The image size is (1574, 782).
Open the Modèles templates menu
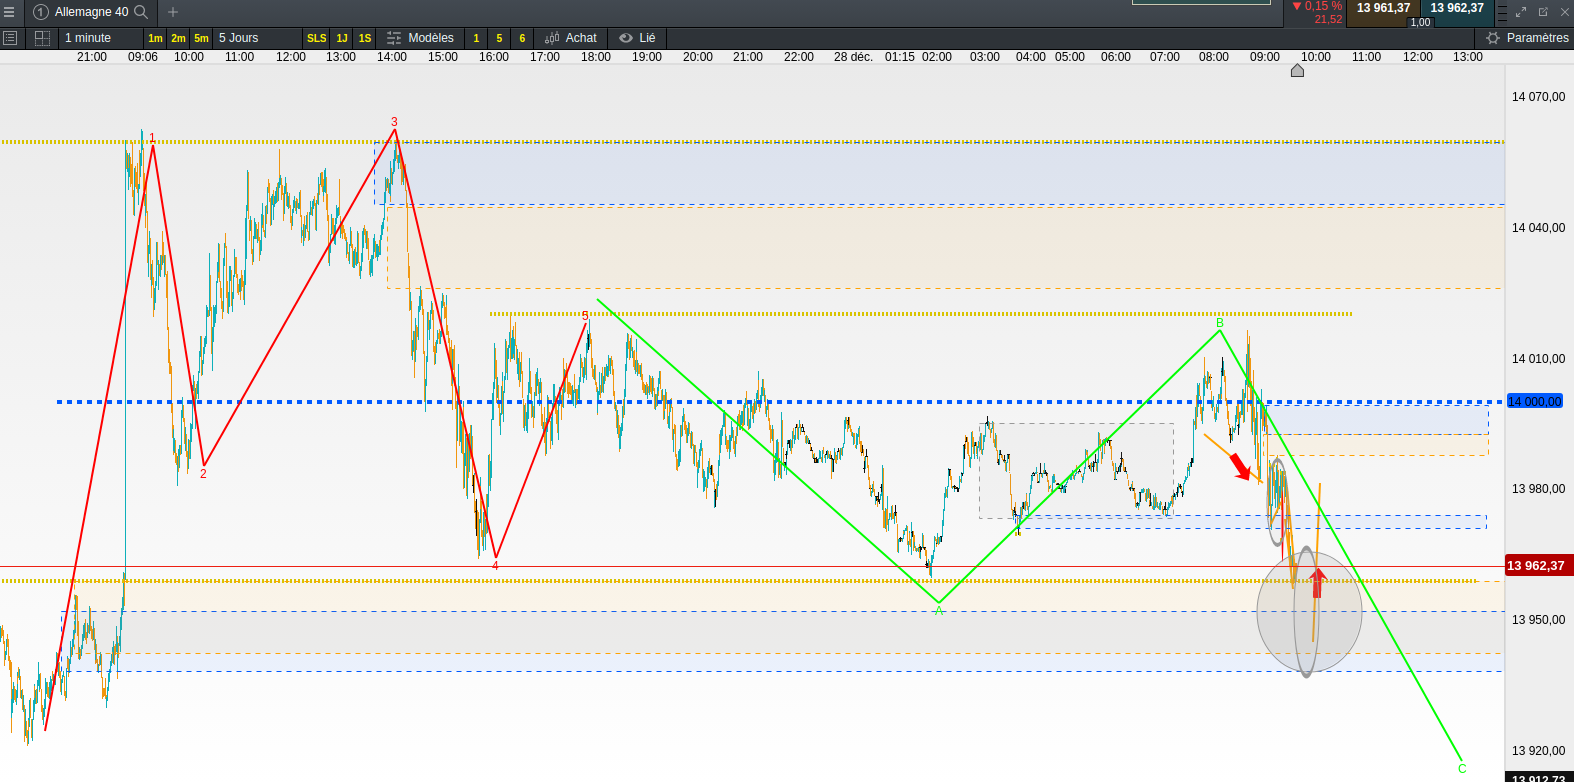point(420,38)
